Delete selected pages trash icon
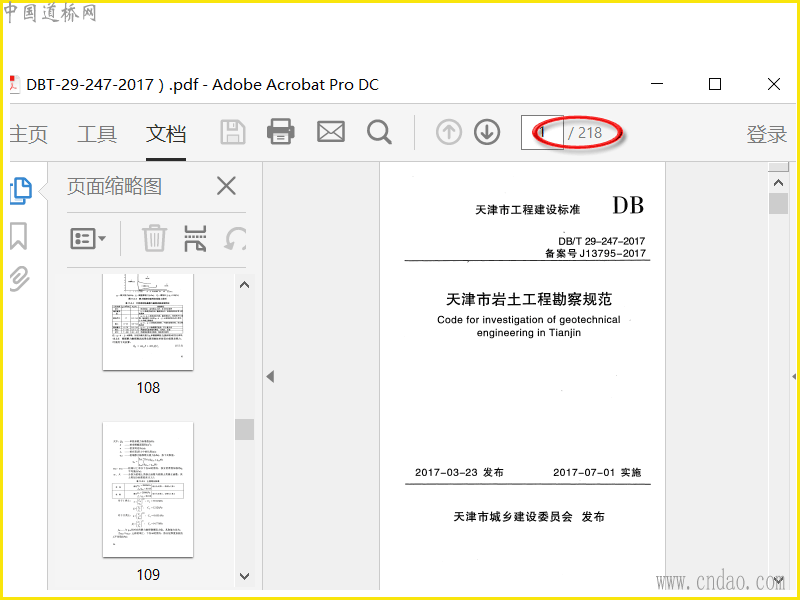Image resolution: width=800 pixels, height=600 pixels. tap(154, 238)
